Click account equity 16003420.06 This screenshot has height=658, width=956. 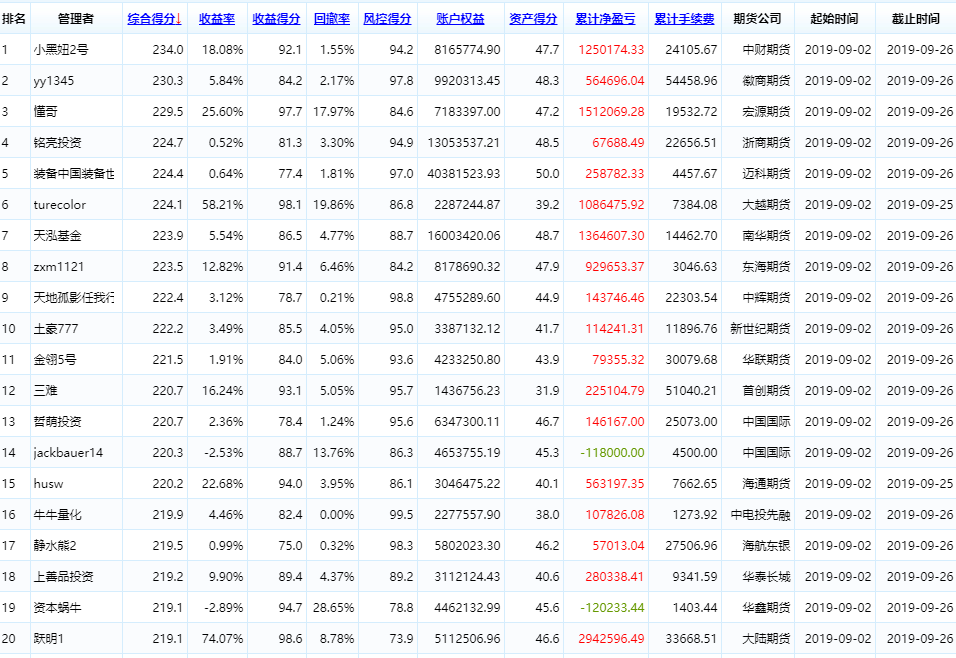[463, 236]
